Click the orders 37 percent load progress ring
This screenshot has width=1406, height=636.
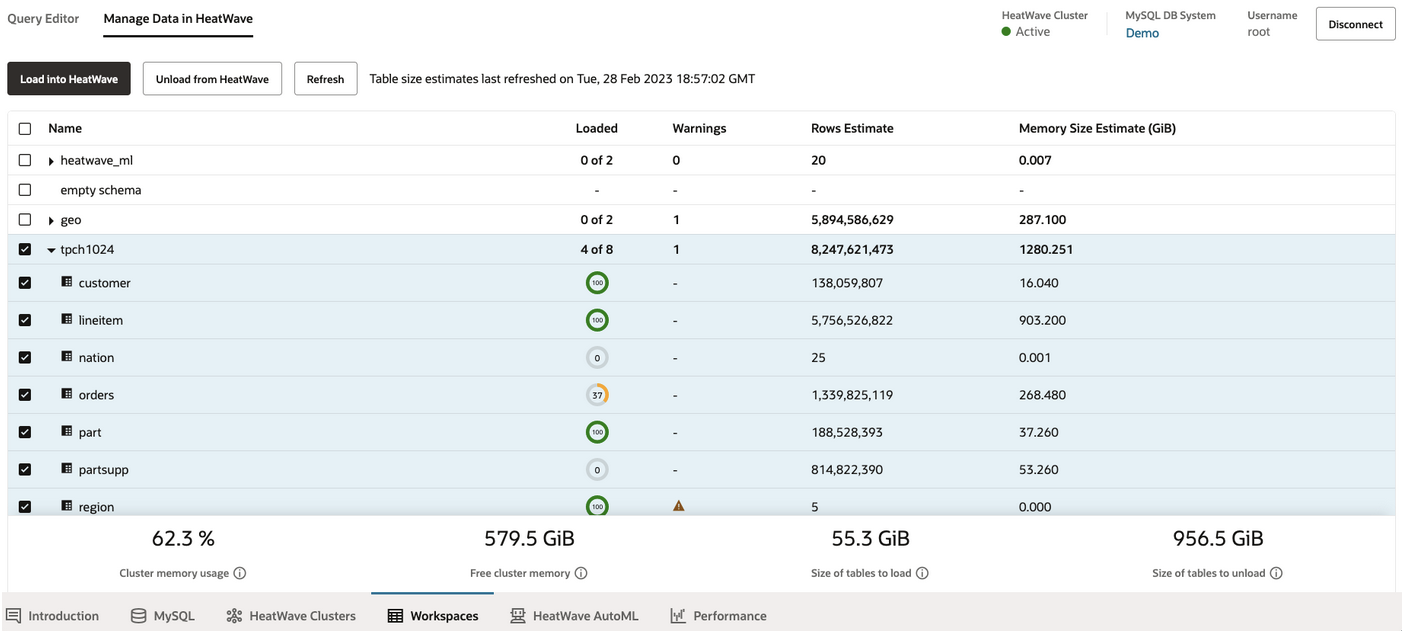(597, 395)
